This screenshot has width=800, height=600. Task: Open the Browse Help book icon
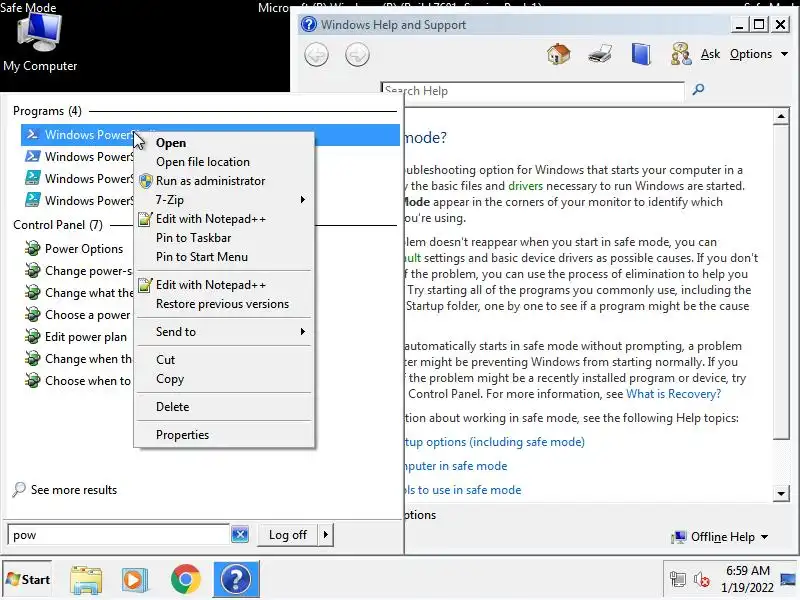point(641,54)
